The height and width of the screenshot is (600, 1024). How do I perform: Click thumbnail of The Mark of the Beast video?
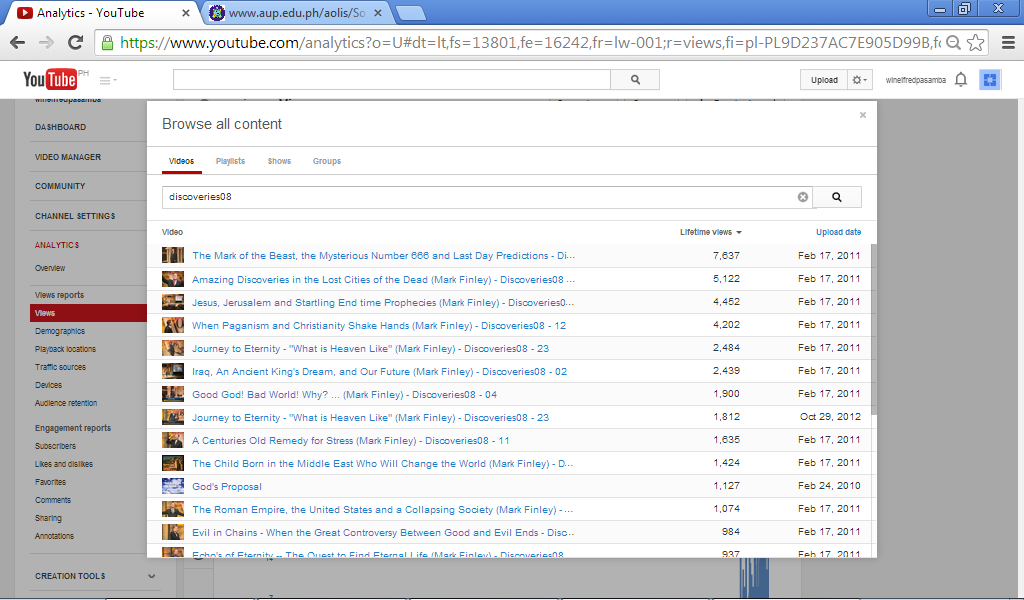pos(173,255)
